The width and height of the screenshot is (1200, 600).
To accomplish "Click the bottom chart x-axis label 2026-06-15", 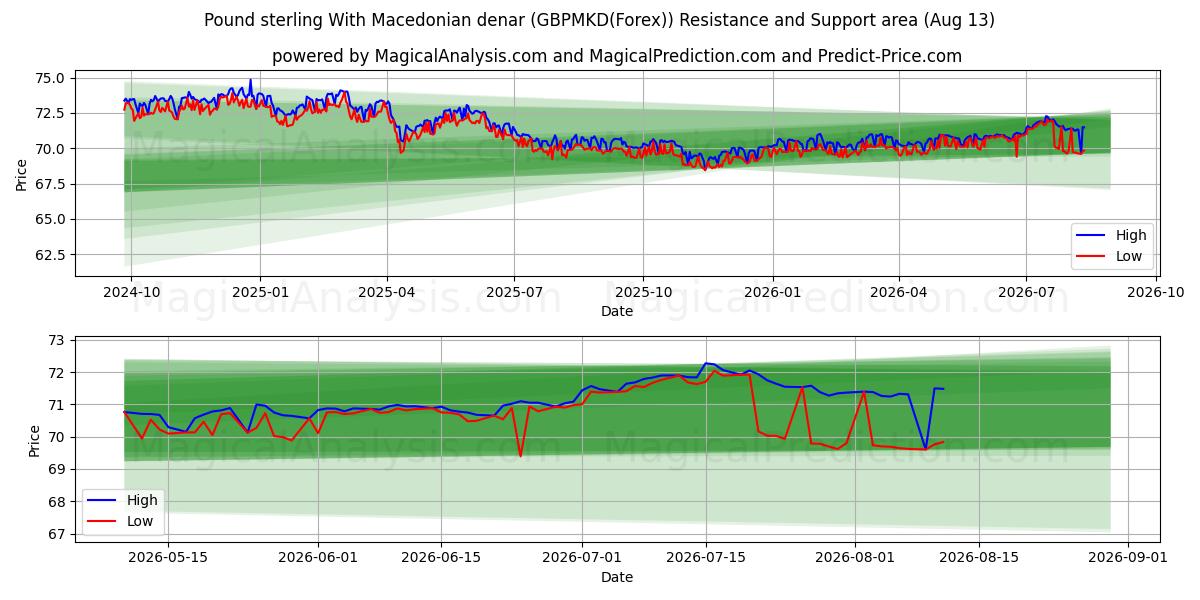I will tap(441, 559).
